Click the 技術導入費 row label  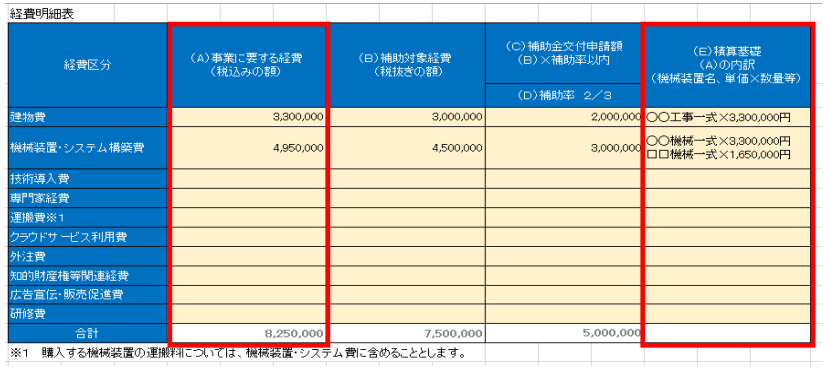[x=88, y=179]
